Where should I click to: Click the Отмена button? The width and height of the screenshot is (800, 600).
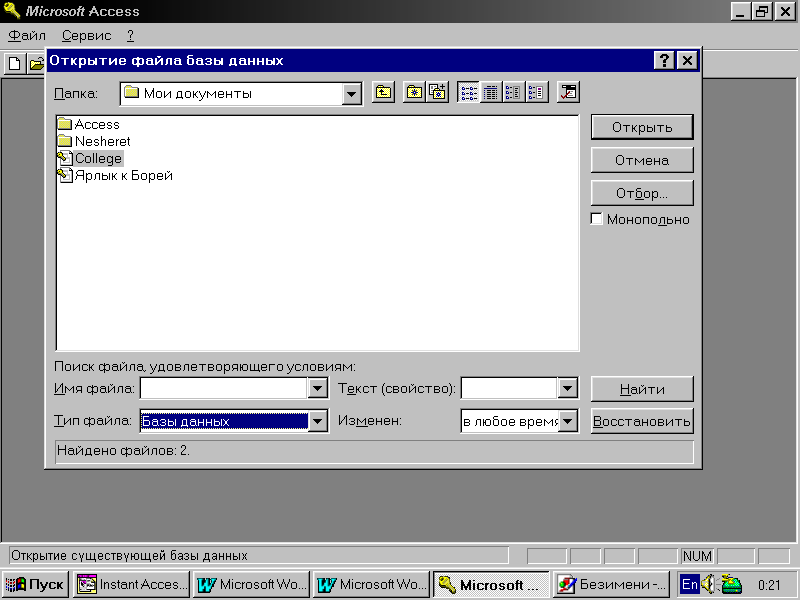642,160
